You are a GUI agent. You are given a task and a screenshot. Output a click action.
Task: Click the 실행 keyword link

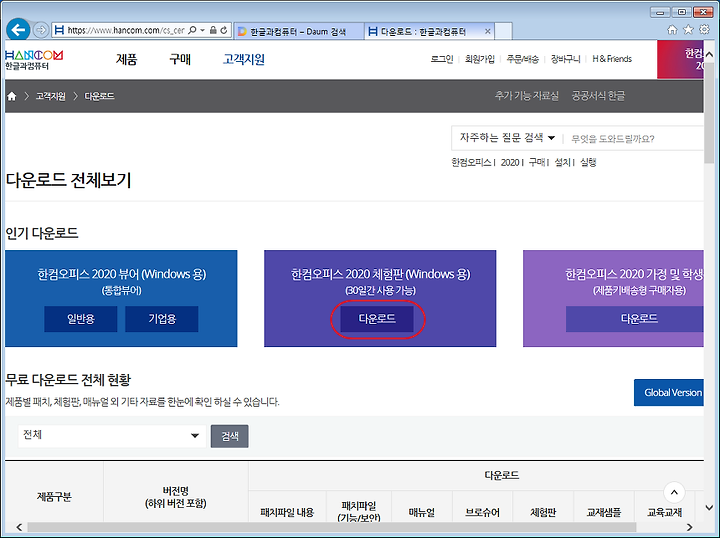[588, 162]
